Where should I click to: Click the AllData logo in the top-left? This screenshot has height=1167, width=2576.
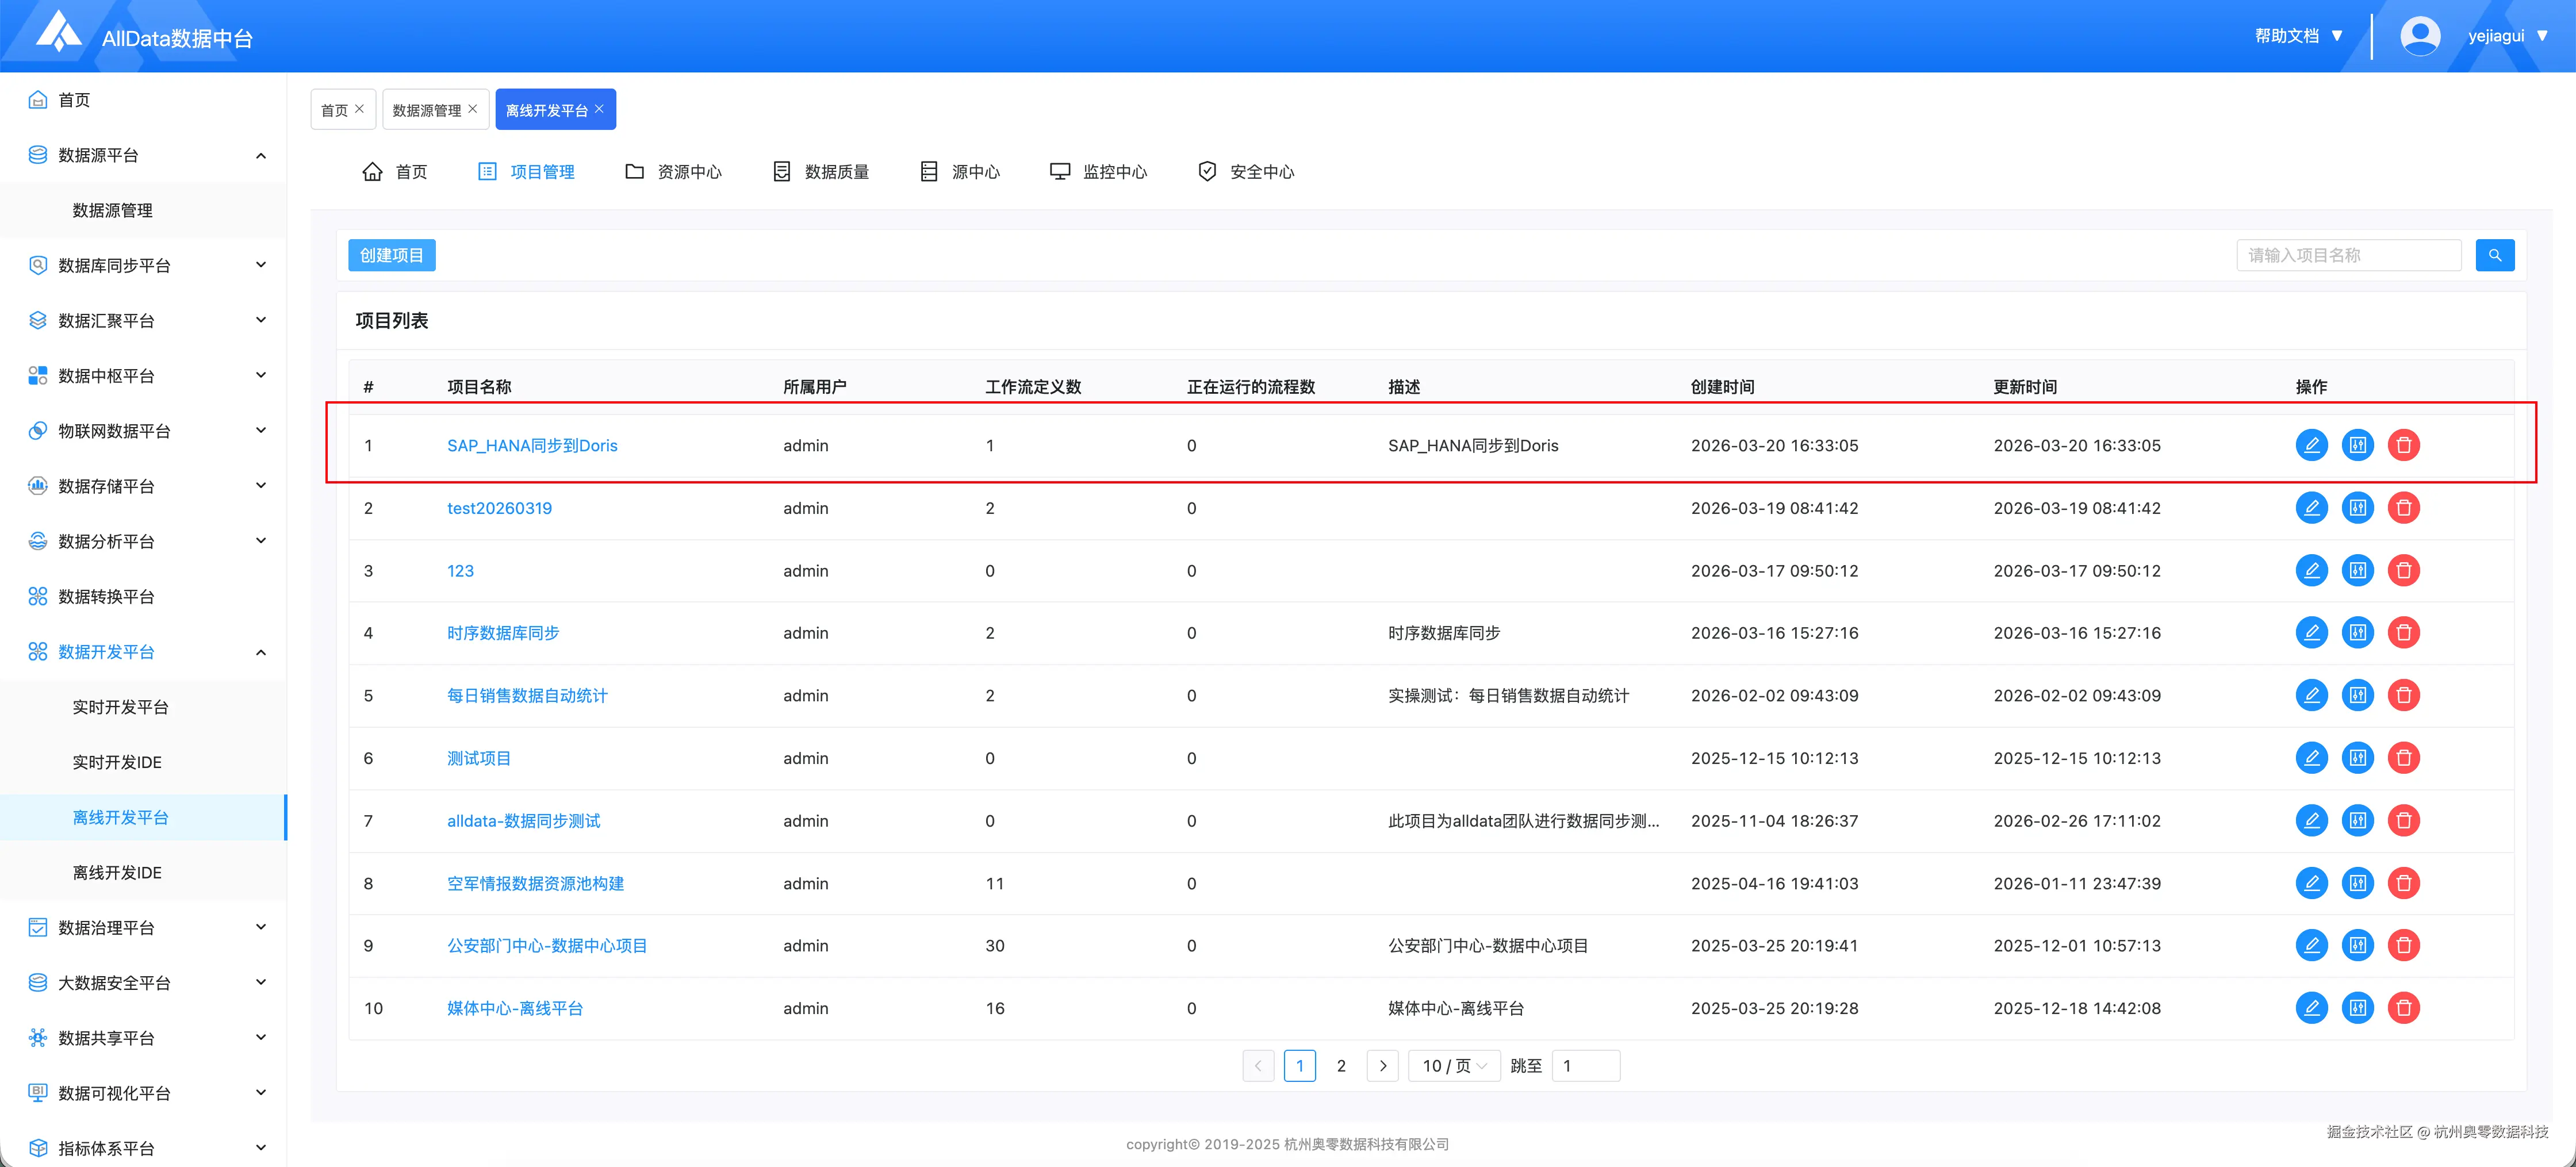click(x=59, y=32)
